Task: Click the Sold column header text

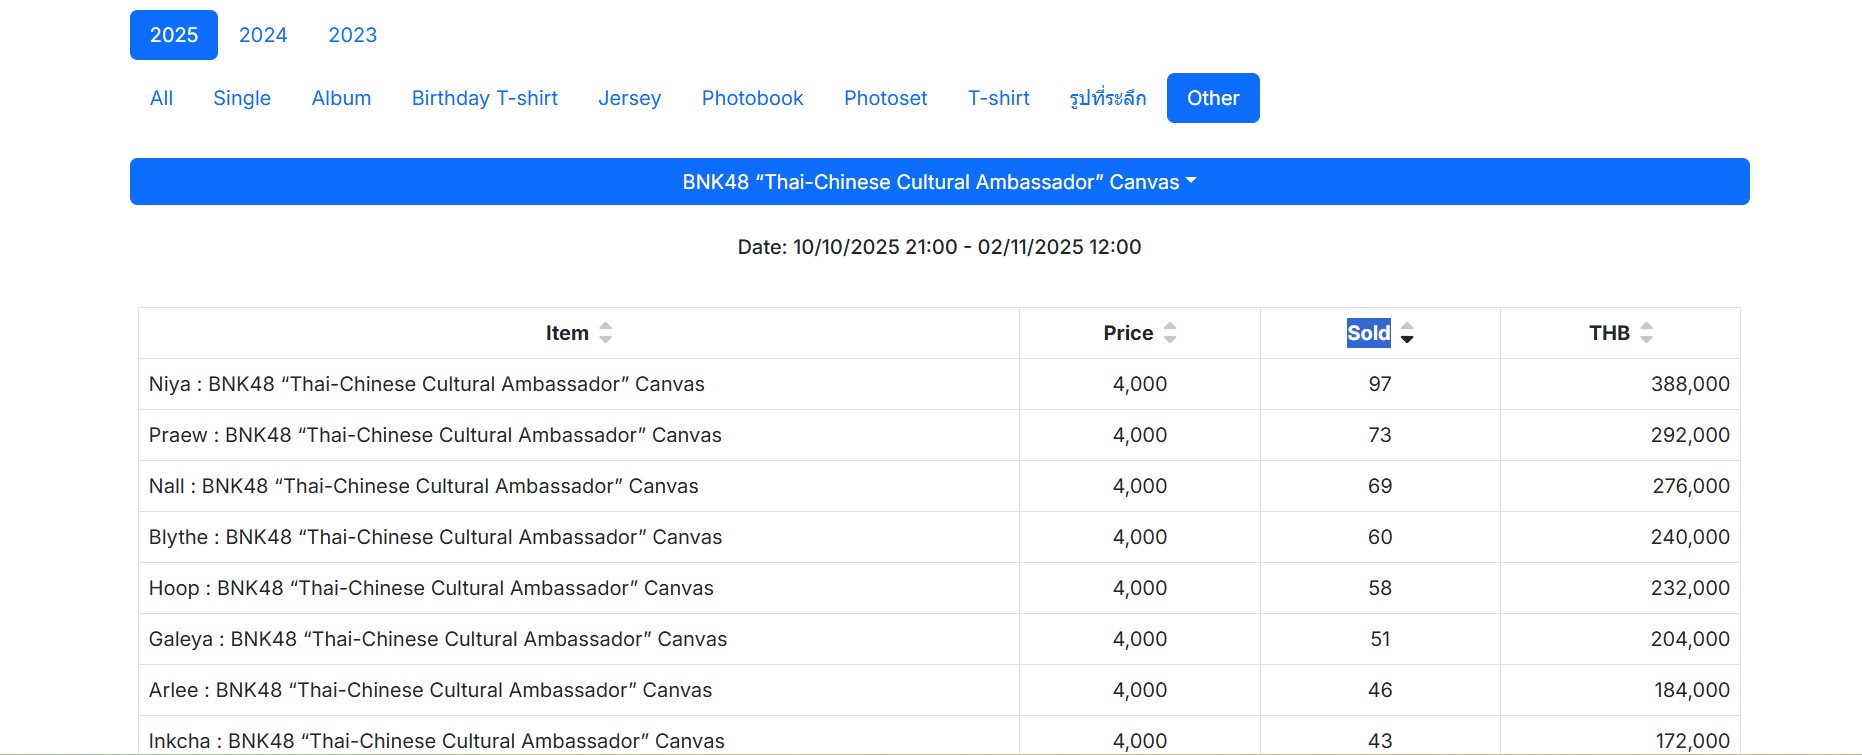Action: (1368, 333)
